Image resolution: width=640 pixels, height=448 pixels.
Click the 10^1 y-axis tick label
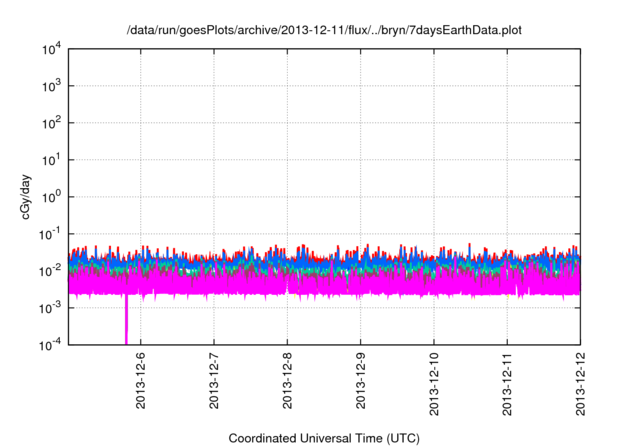(x=51, y=160)
